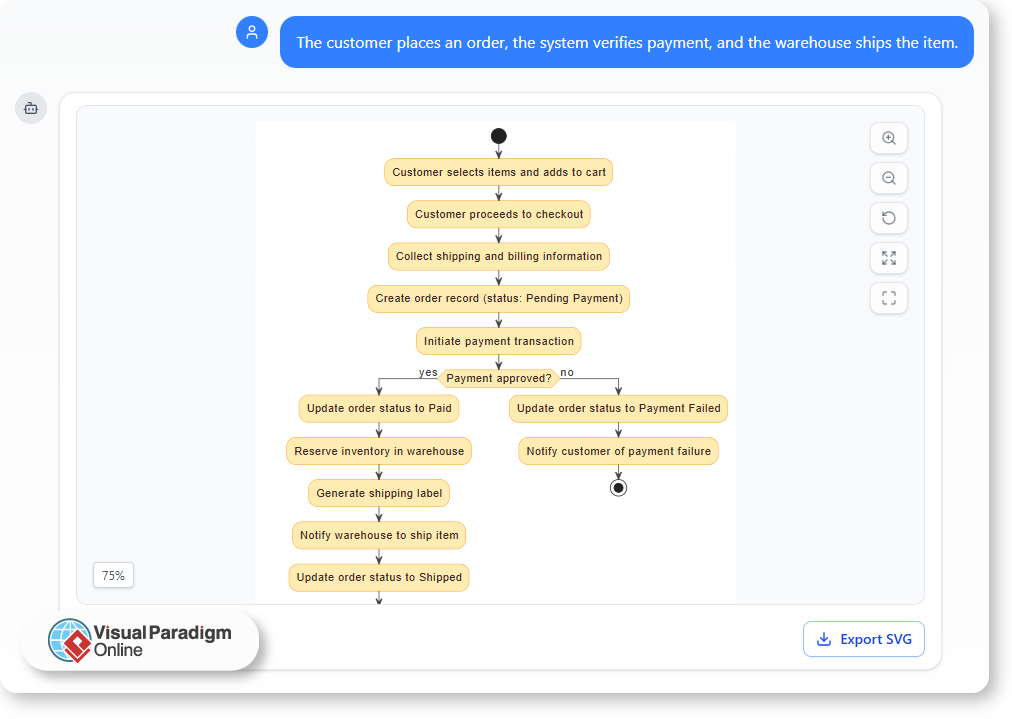Reset the diagram view with the undo-rotate icon

coord(888,218)
